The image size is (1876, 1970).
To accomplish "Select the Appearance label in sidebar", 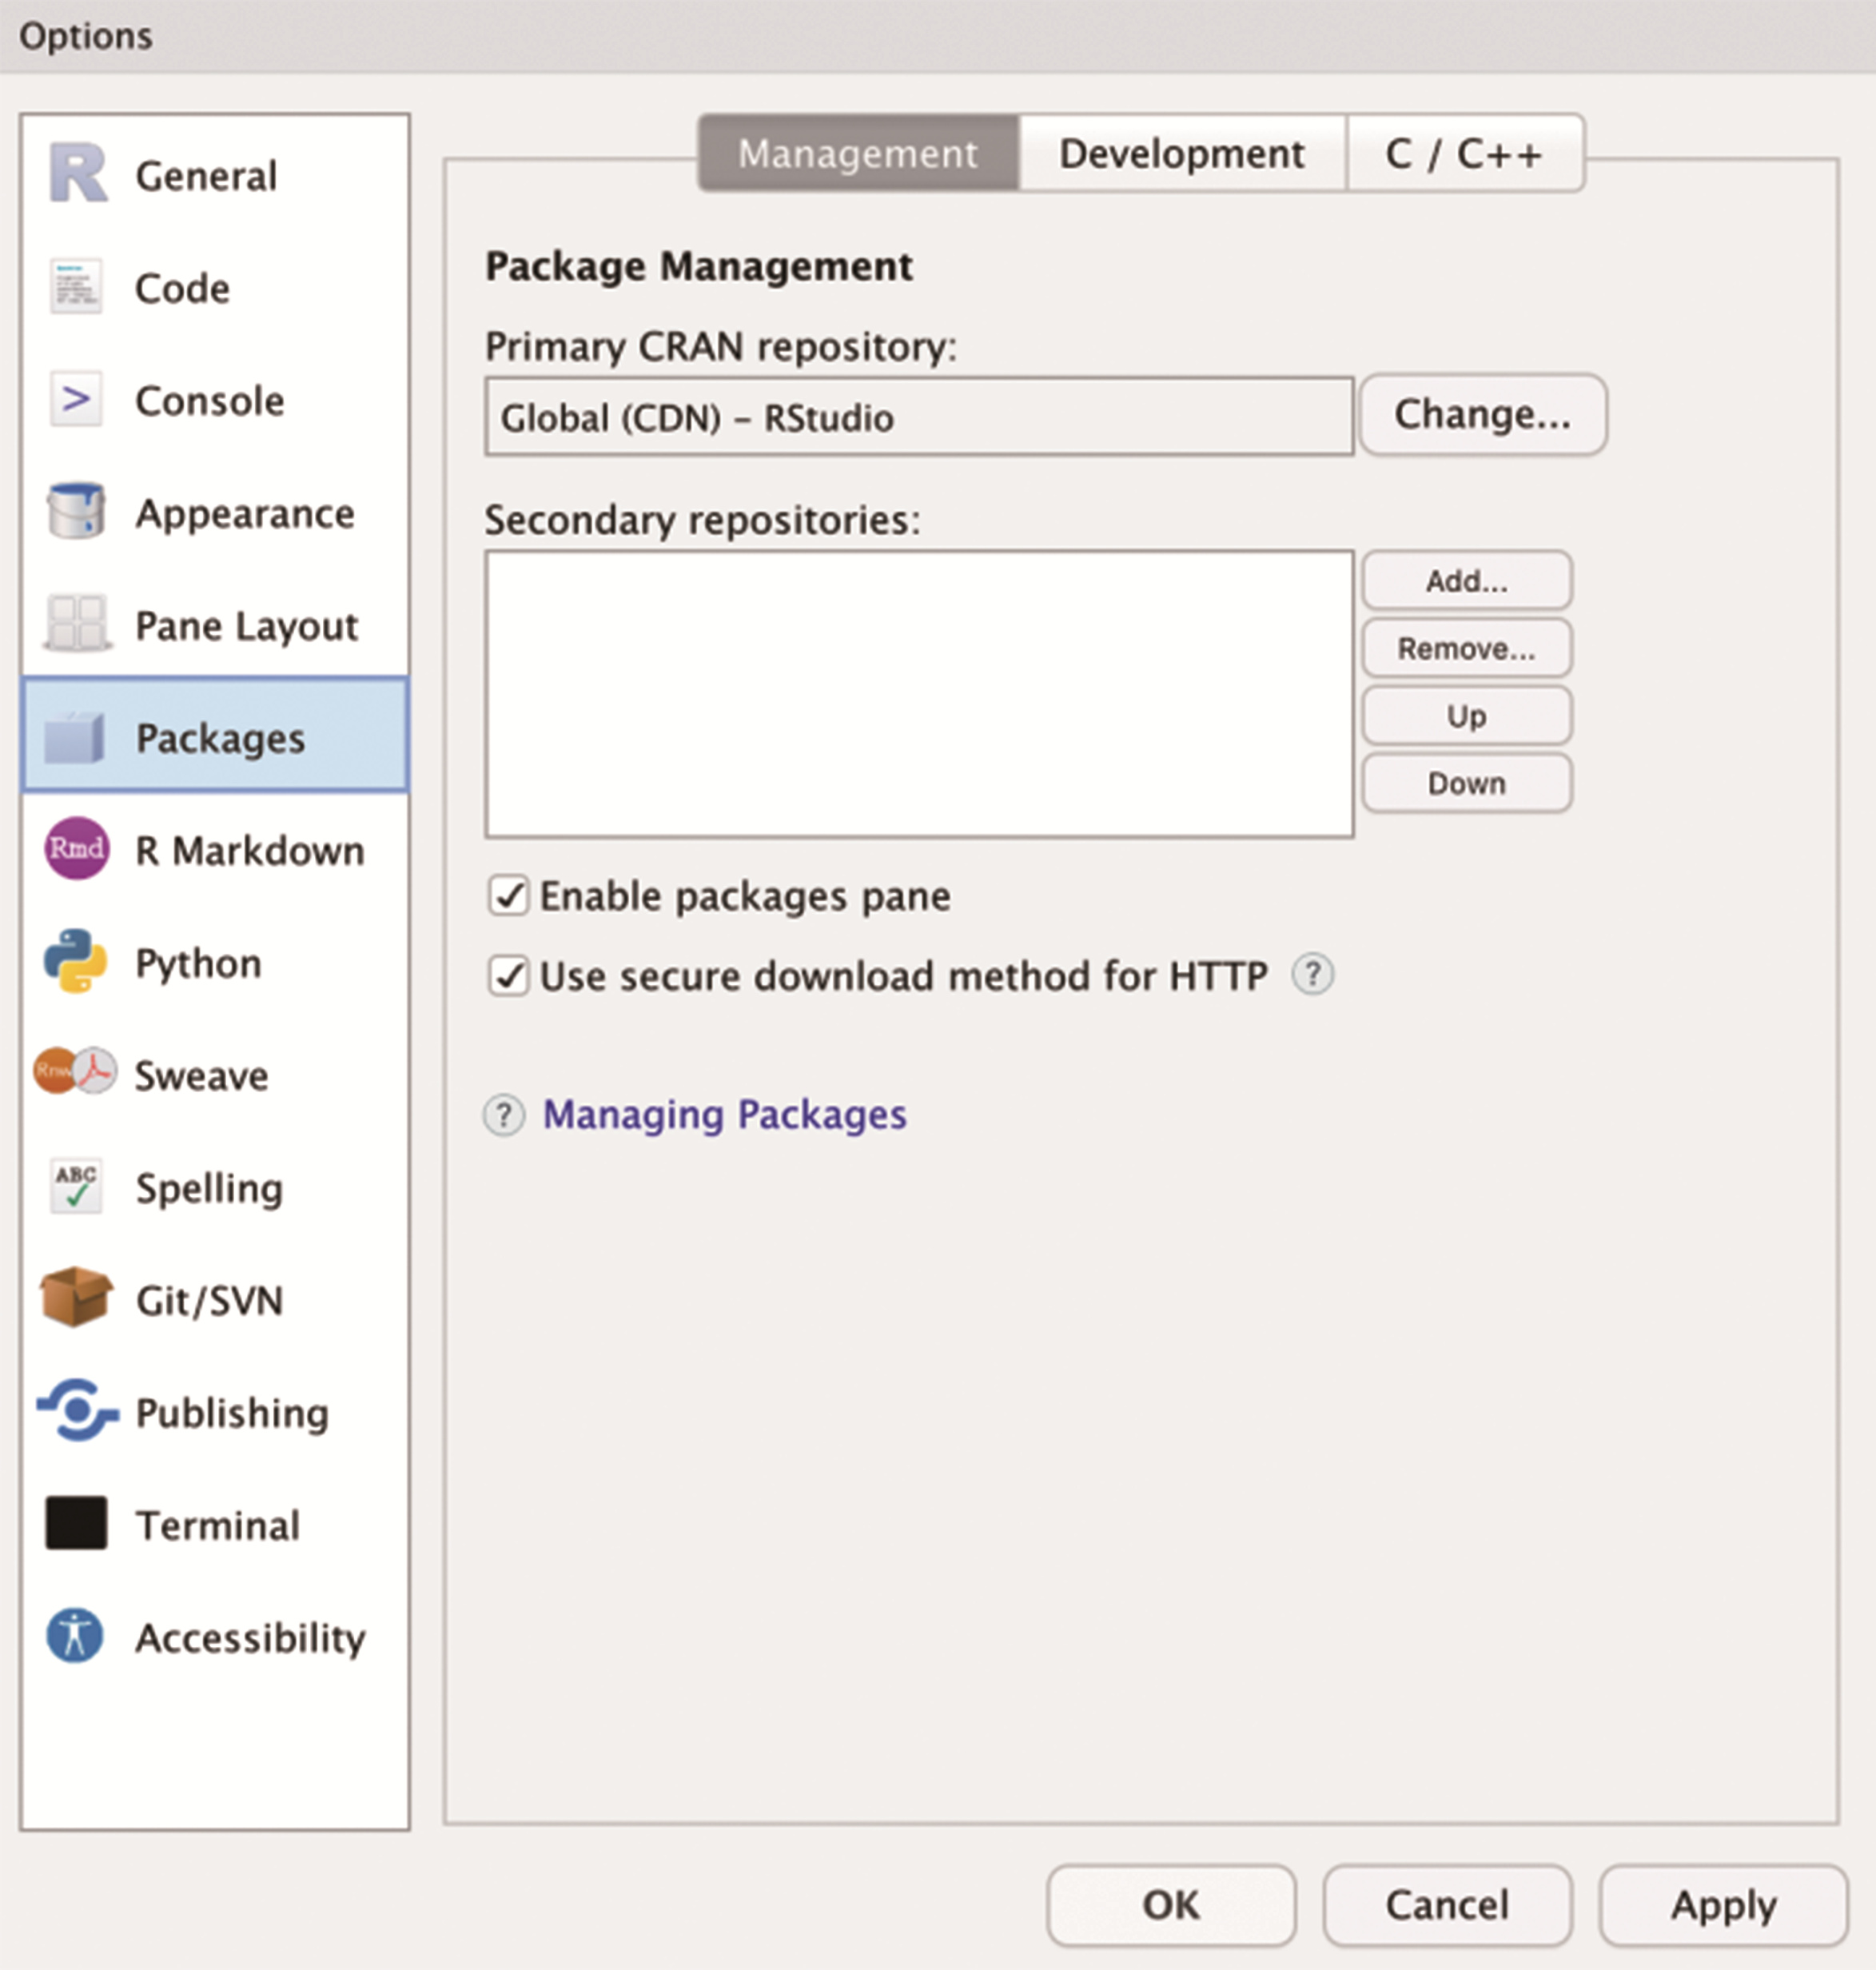I will [x=245, y=514].
